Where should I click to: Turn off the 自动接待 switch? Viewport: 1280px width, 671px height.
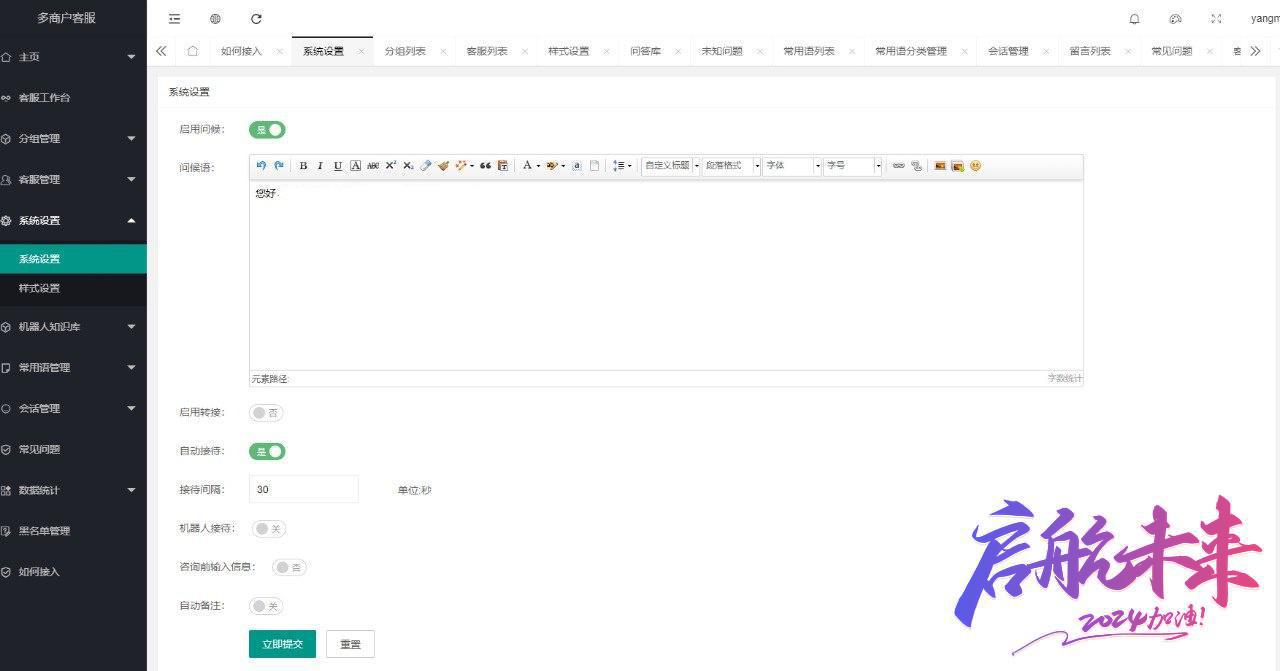tap(267, 451)
